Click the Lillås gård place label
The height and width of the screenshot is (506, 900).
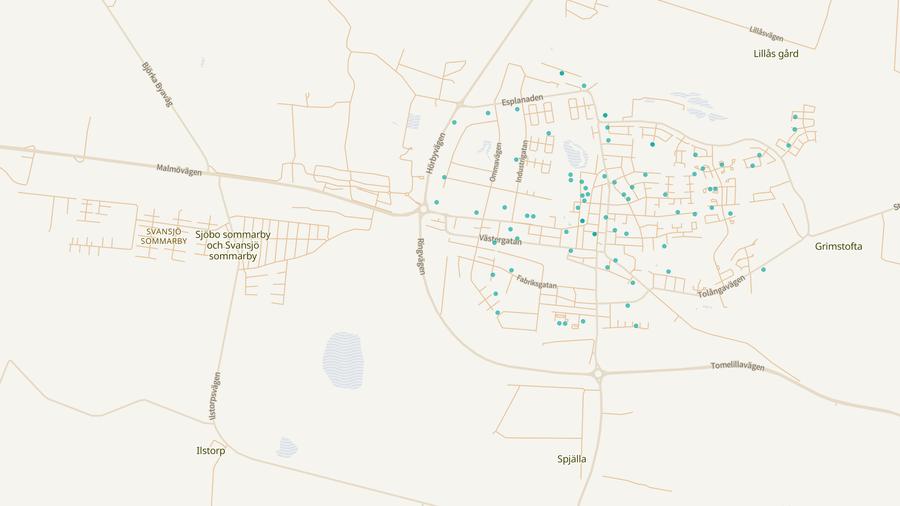click(x=776, y=54)
